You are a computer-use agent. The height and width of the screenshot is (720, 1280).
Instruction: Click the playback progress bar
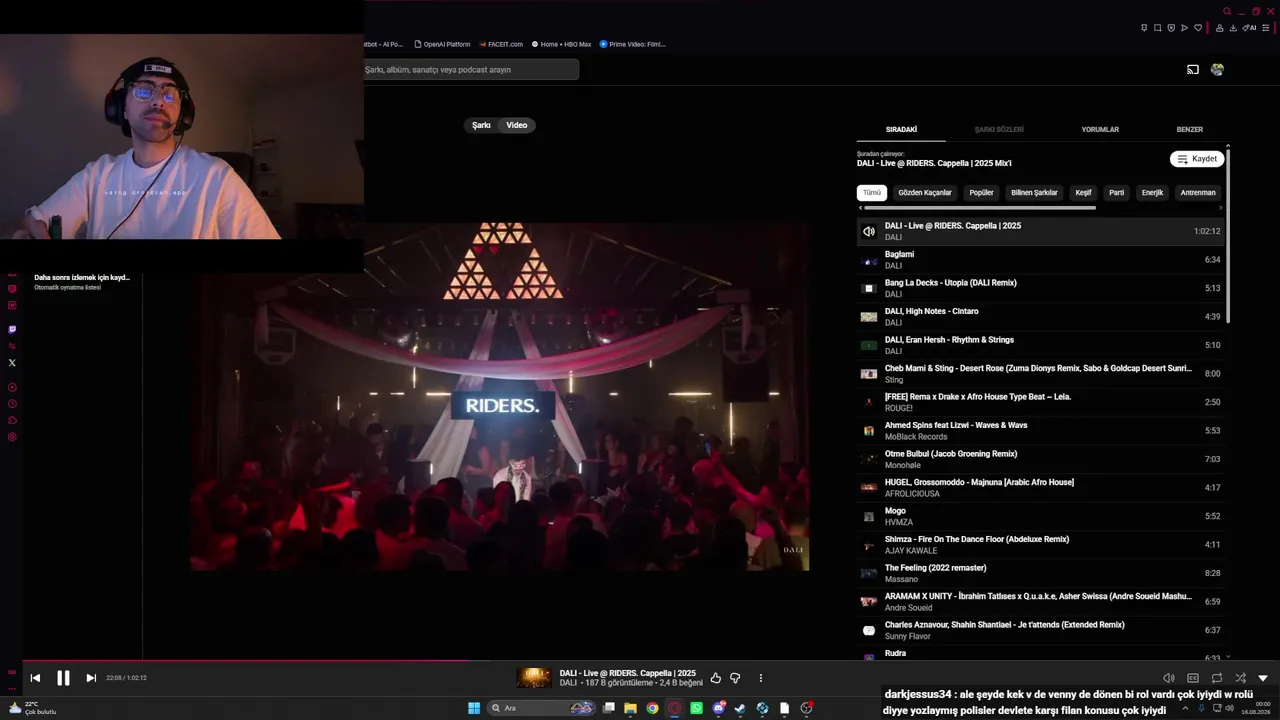[x=640, y=660]
